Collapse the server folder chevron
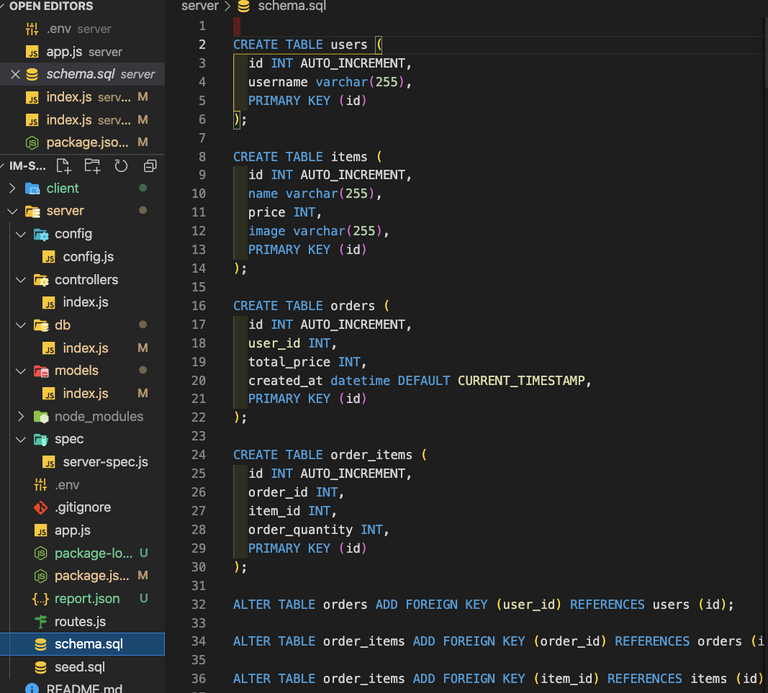The height and width of the screenshot is (693, 768). tap(12, 211)
